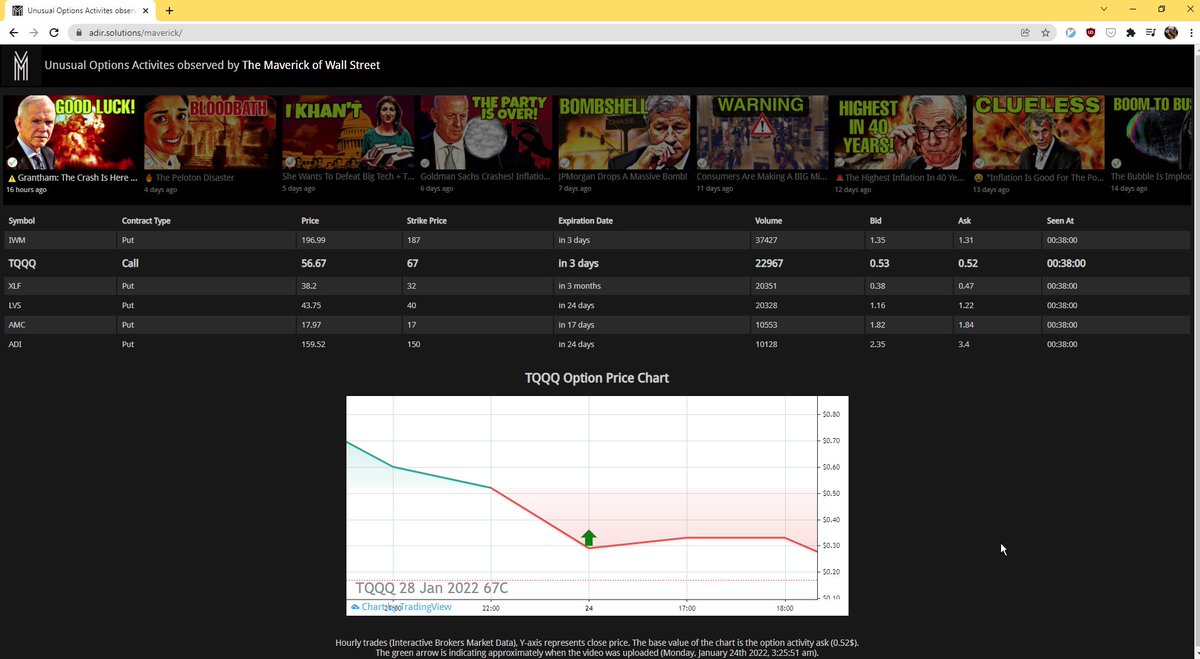
Task: Open the 'I KHAN'T' video thumbnail
Action: click(x=347, y=132)
